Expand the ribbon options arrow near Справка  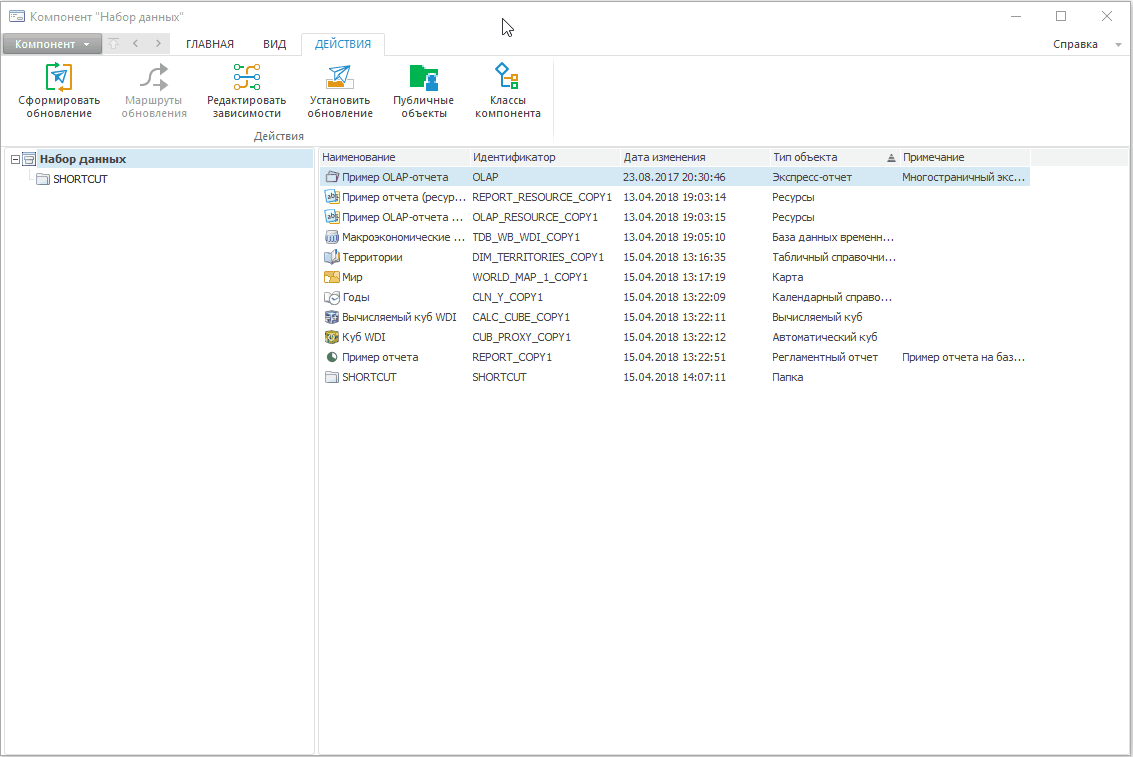coord(1118,45)
